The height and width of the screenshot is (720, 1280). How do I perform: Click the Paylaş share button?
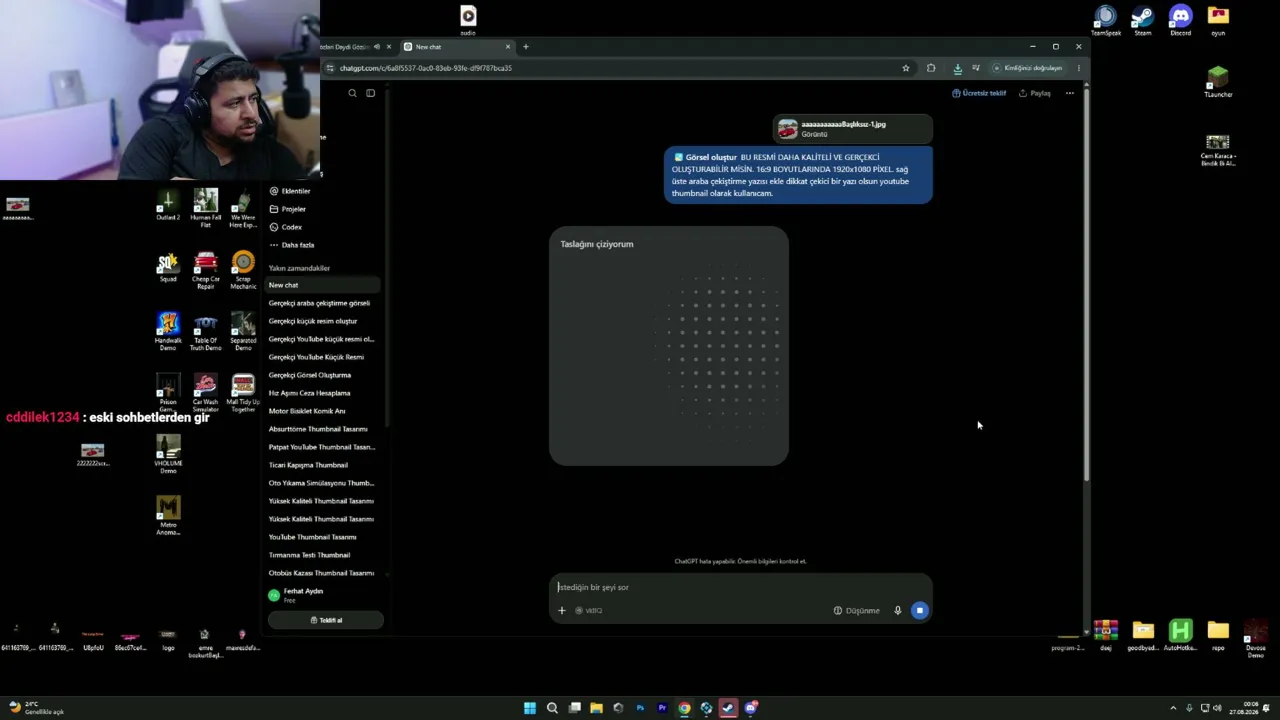click(1035, 93)
